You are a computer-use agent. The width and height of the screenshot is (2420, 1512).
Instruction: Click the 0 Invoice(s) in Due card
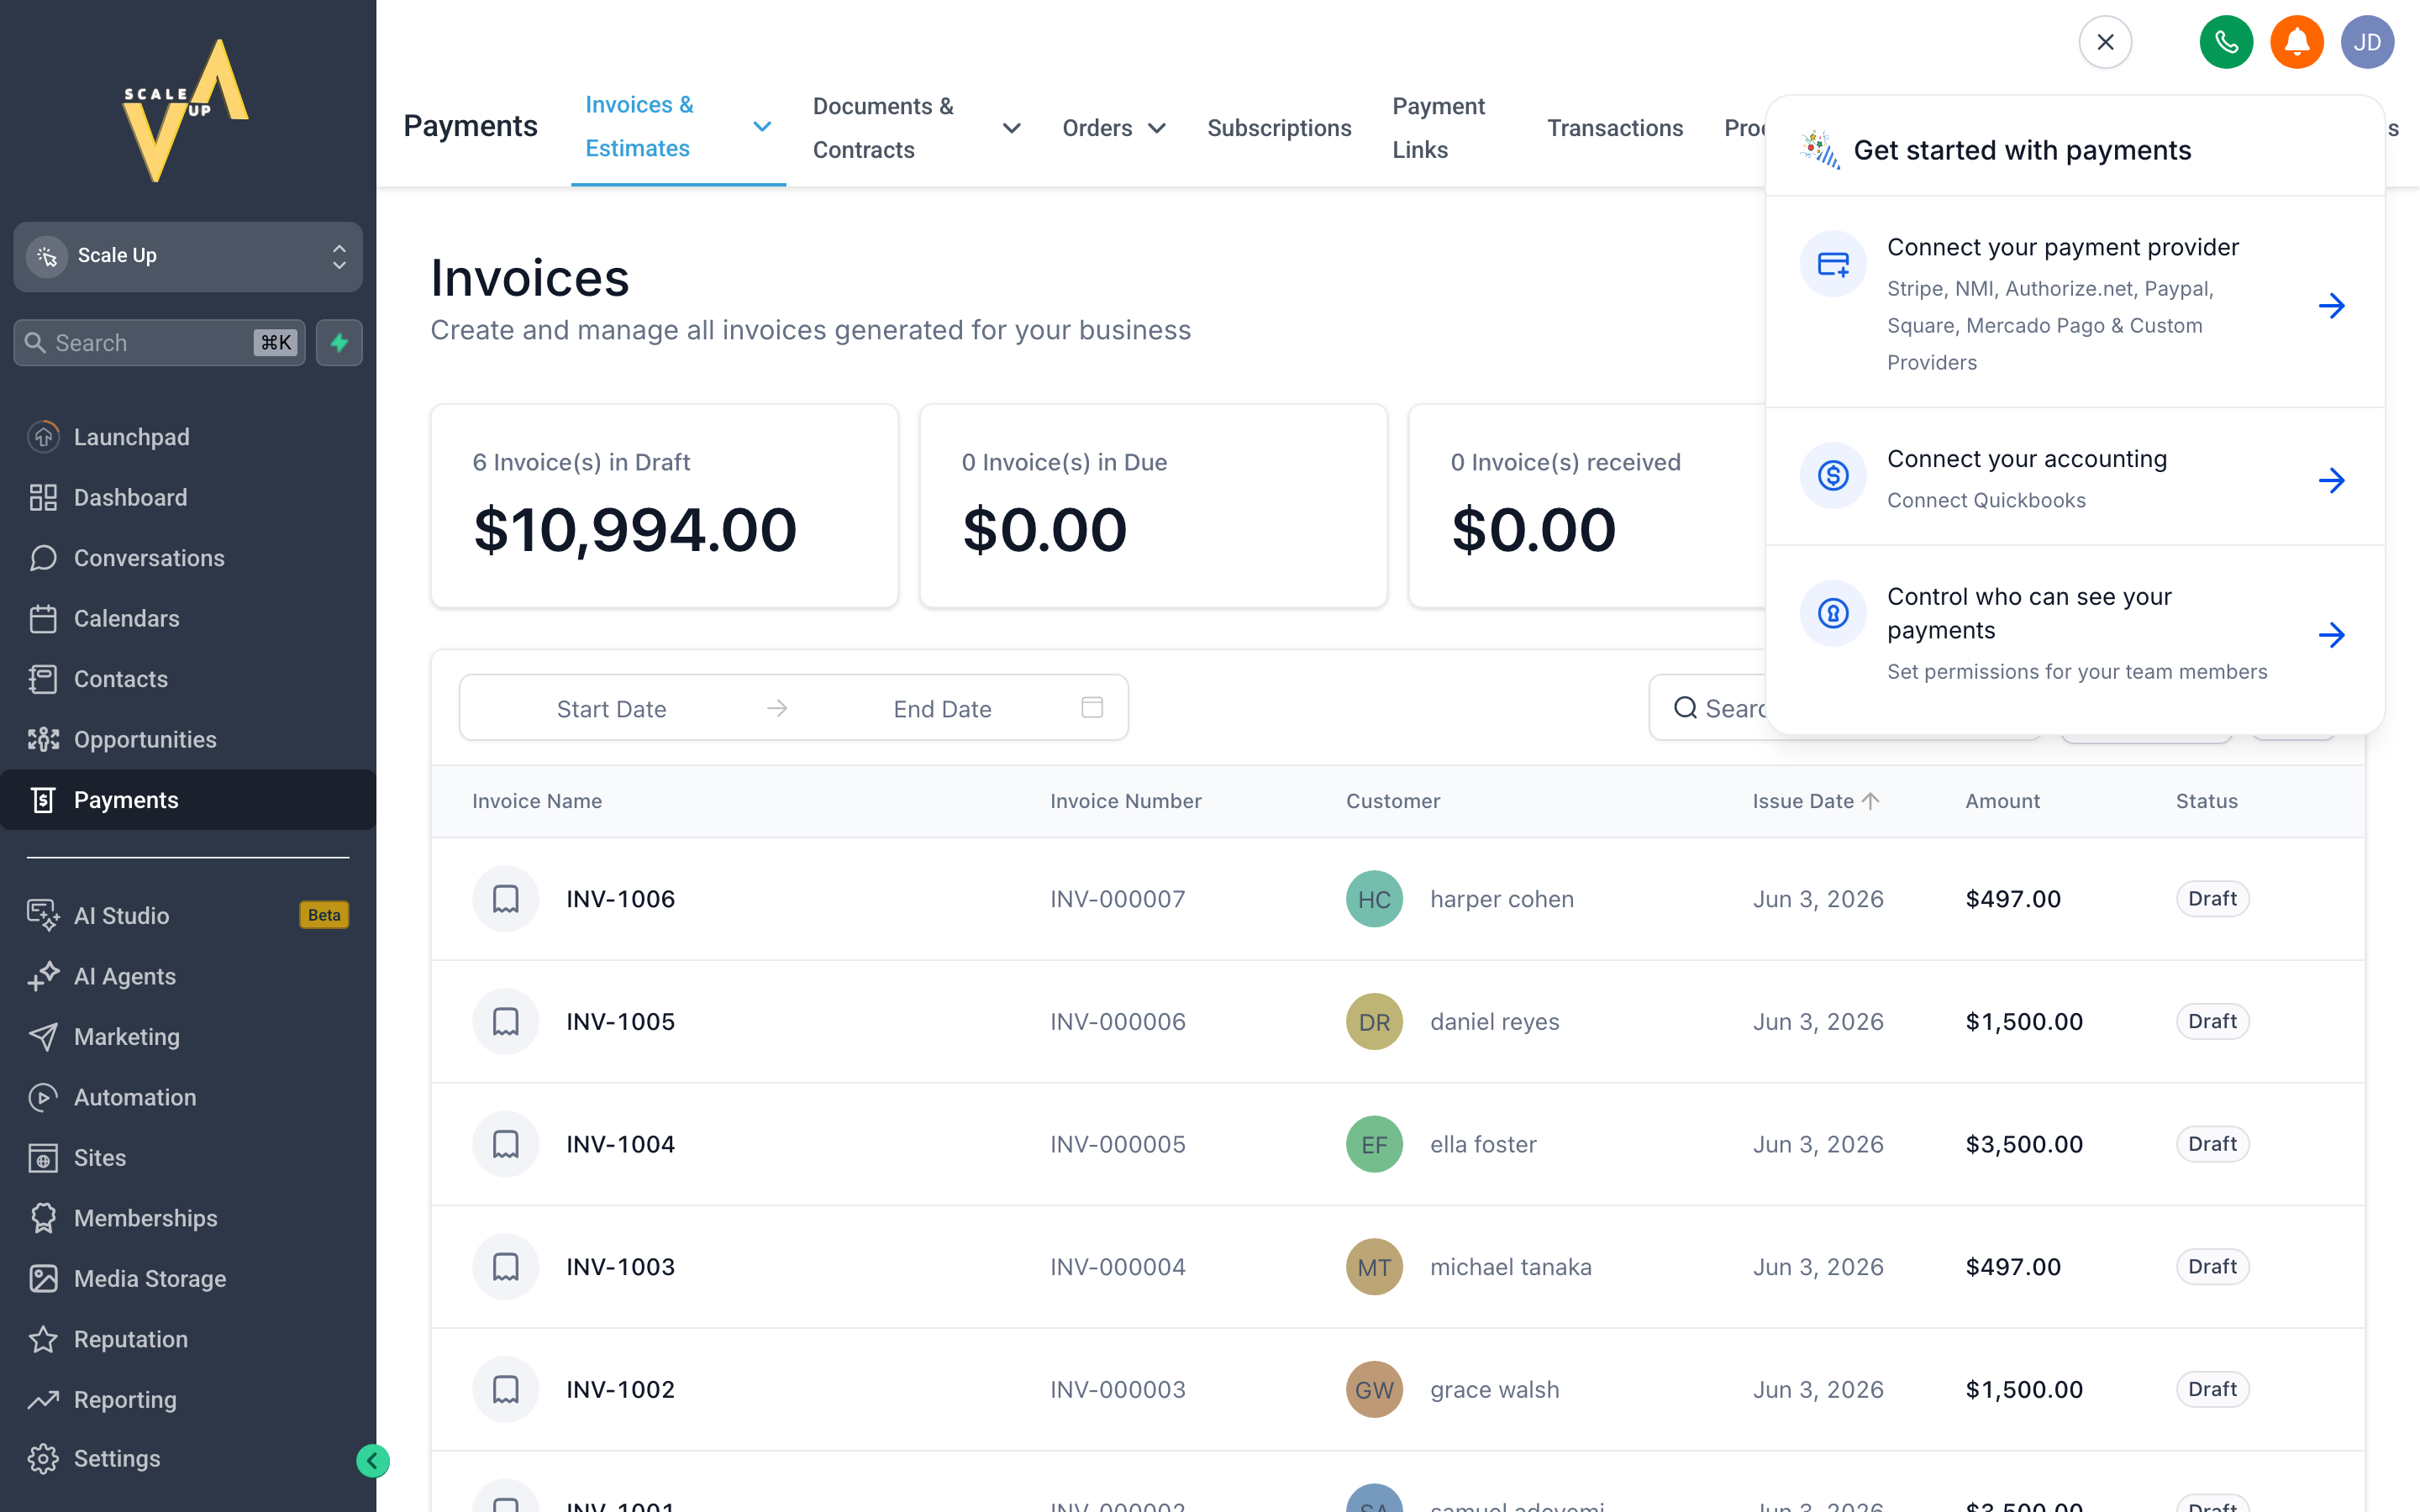click(x=1153, y=506)
